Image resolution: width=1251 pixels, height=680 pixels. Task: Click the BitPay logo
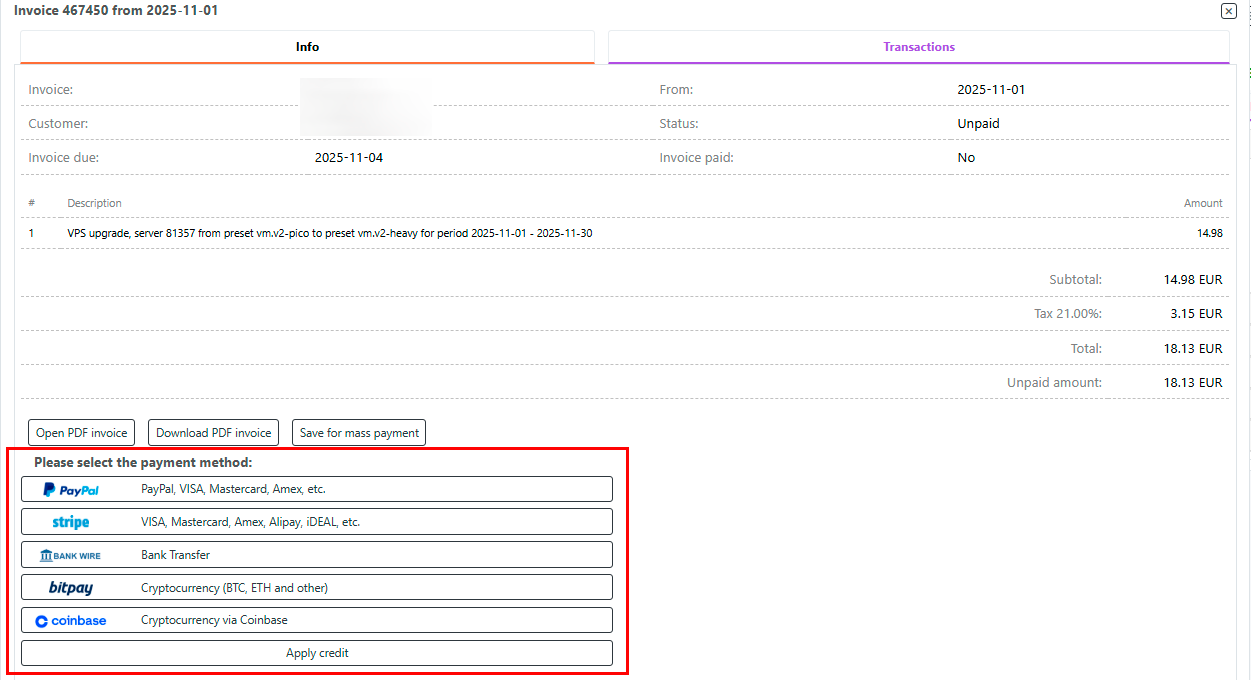pos(70,588)
